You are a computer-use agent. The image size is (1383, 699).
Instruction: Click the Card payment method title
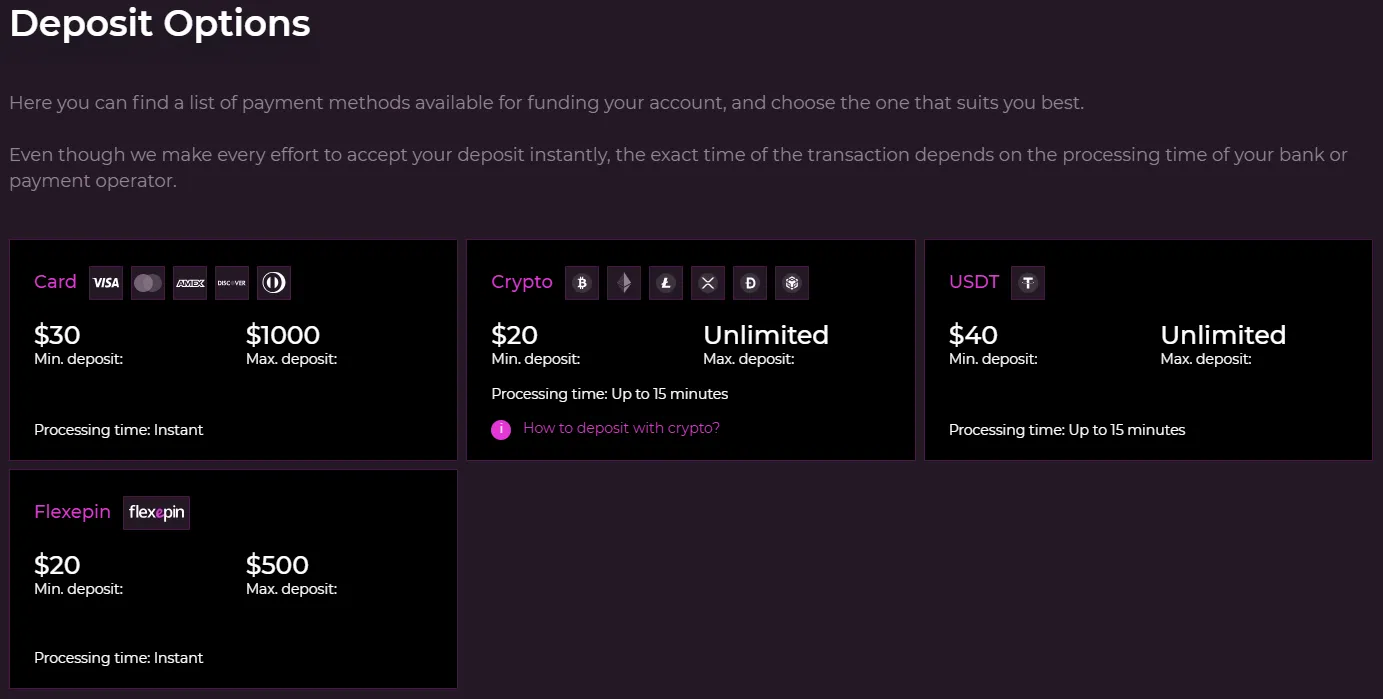[x=55, y=282]
